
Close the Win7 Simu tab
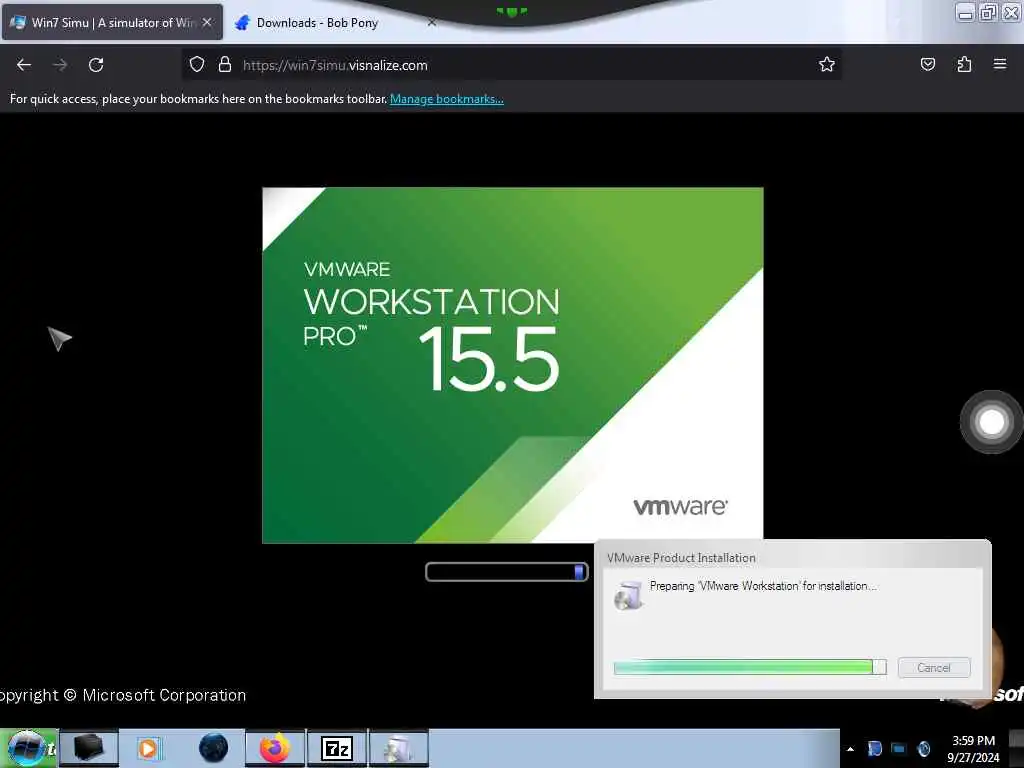tap(207, 22)
